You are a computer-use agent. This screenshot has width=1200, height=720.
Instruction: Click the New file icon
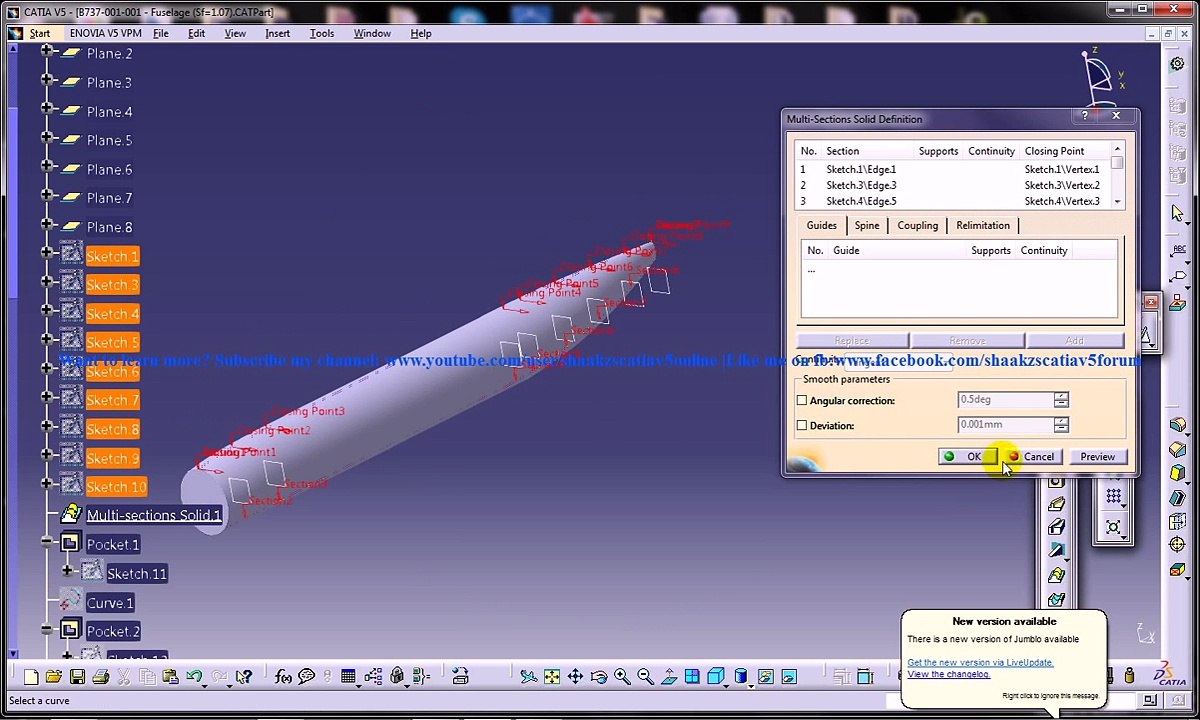click(31, 677)
